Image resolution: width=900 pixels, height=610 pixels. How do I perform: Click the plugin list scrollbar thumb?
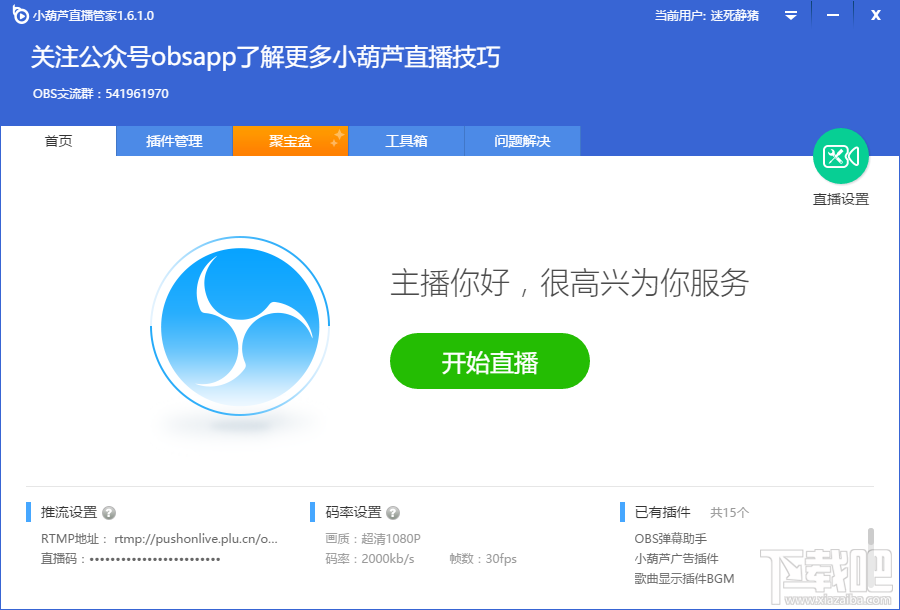coord(871,539)
